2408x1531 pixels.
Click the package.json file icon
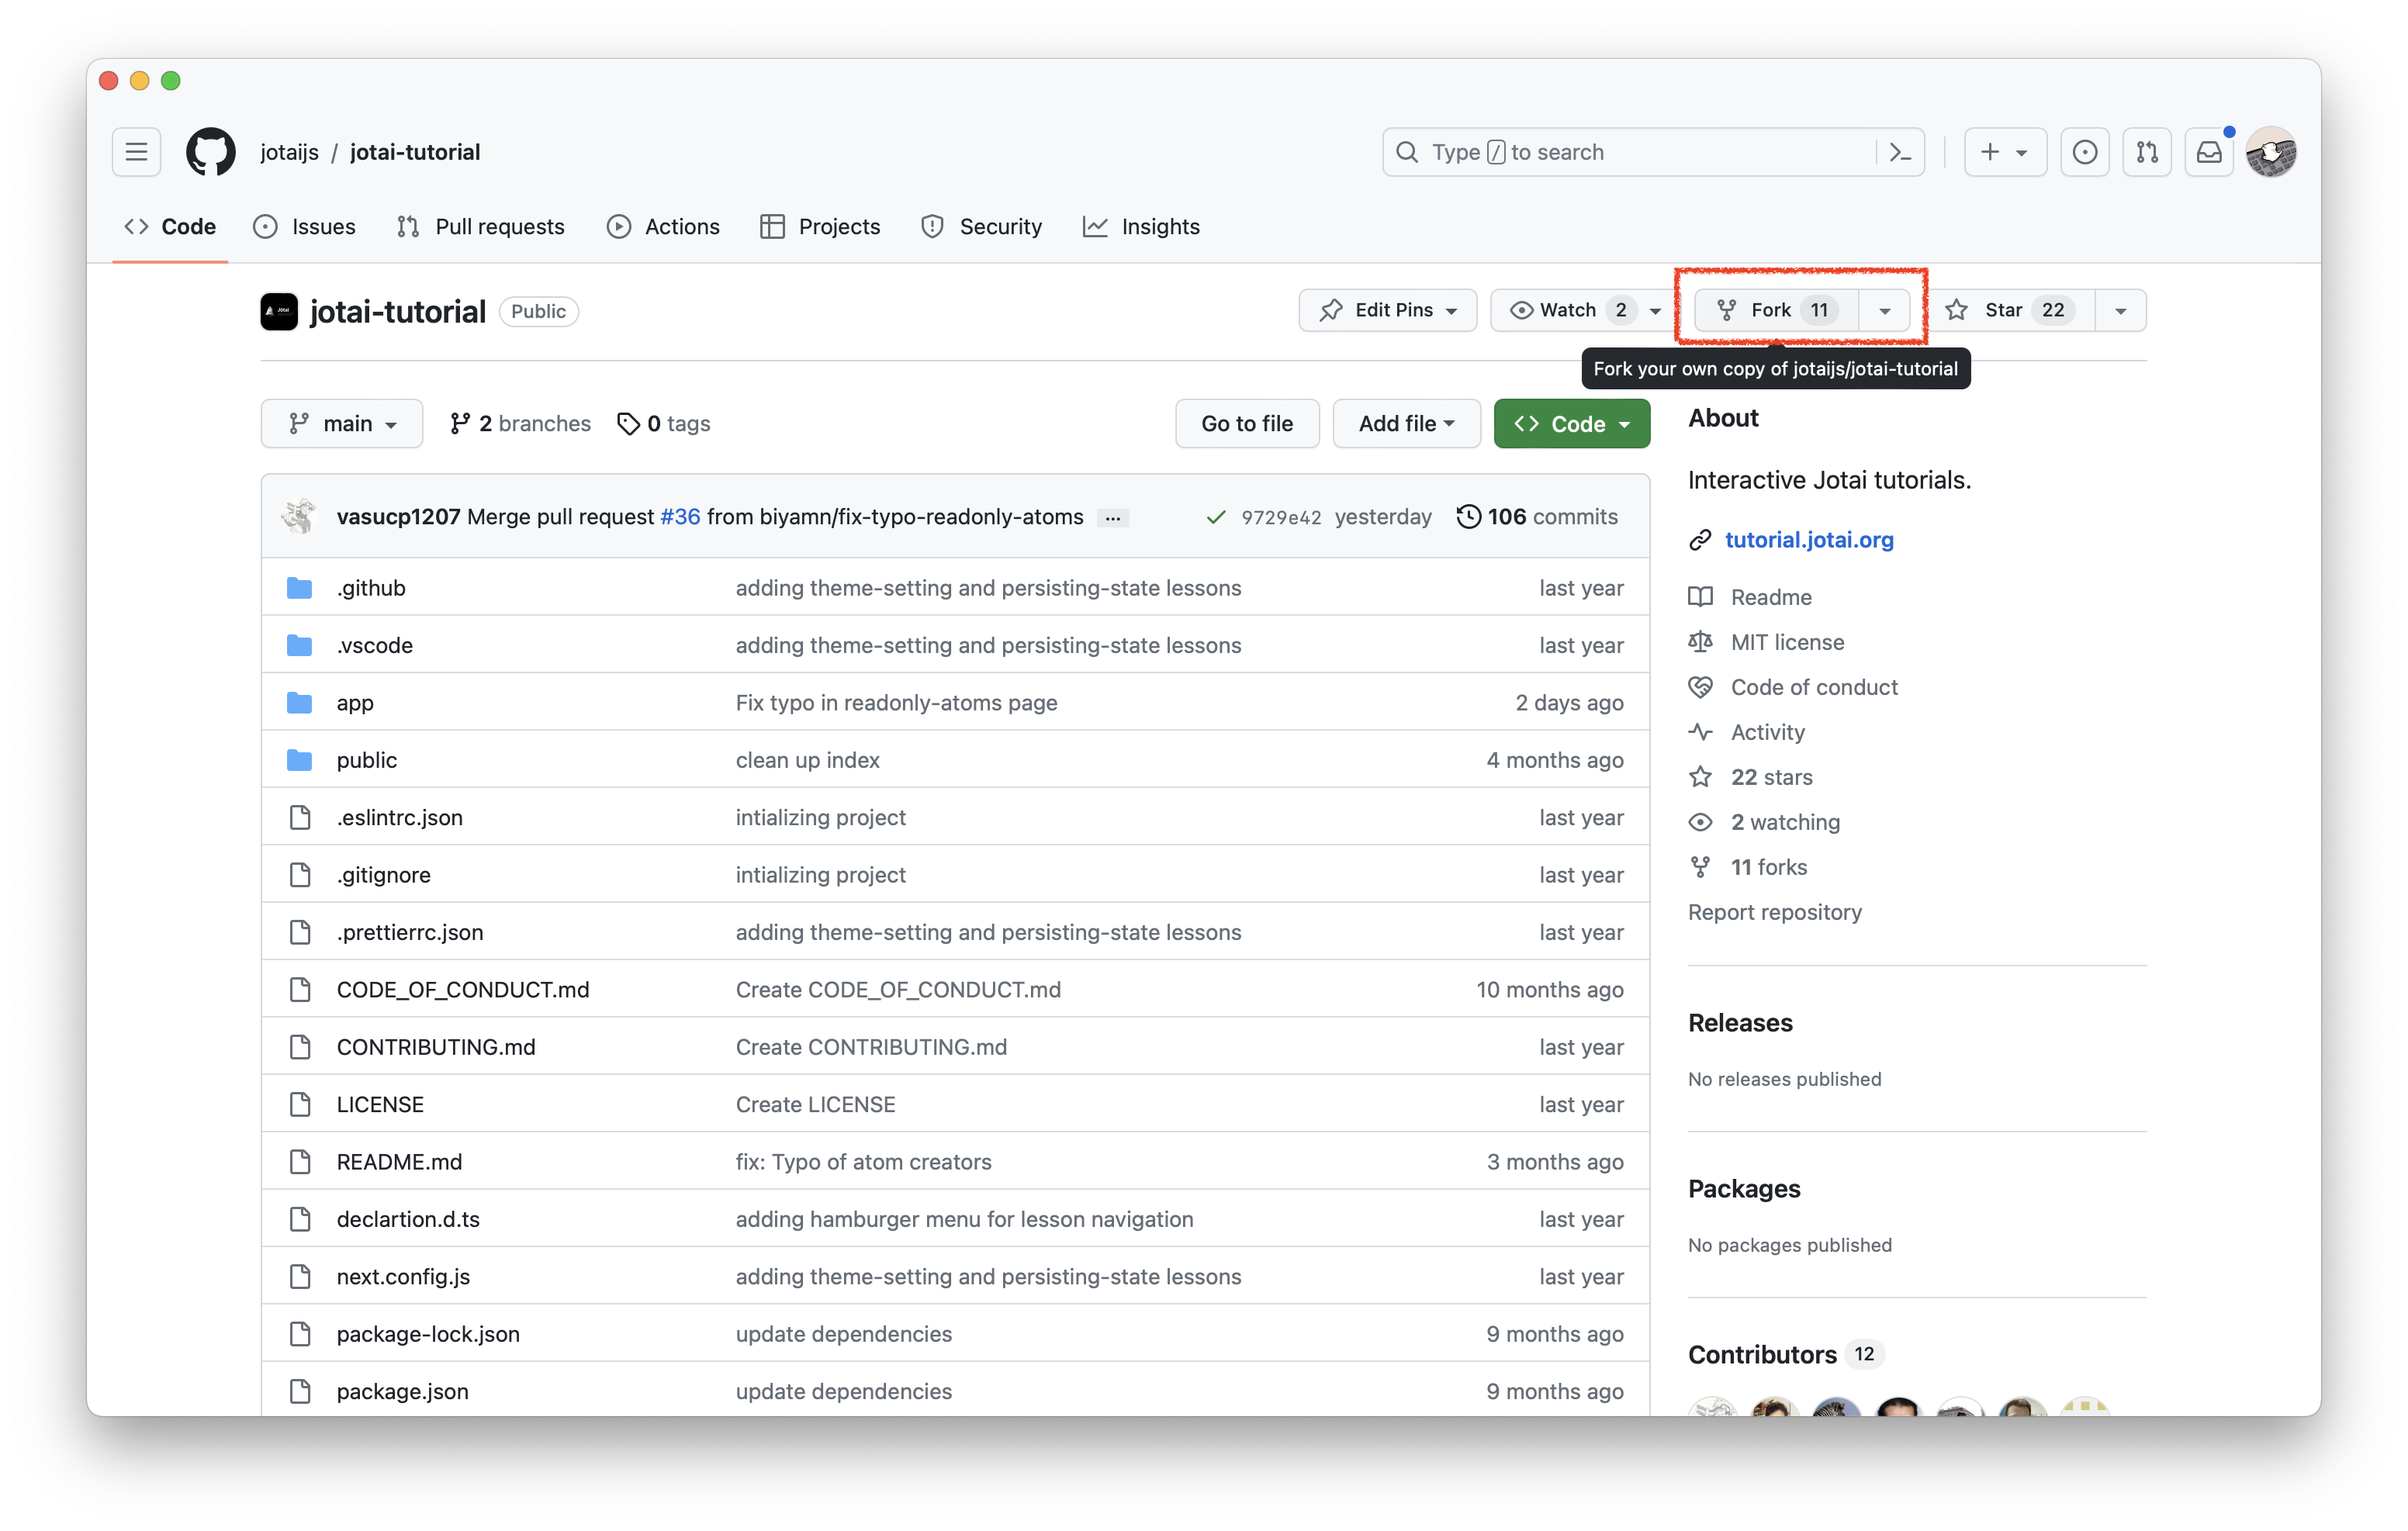299,1391
